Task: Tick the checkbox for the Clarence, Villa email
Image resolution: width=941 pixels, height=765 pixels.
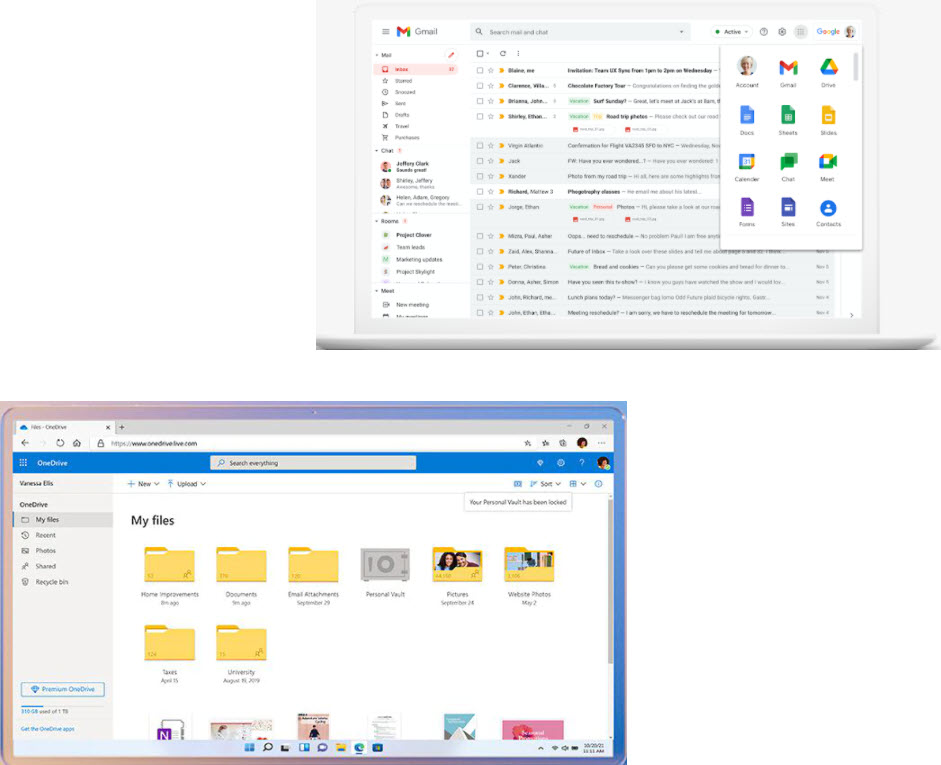Action: [480, 86]
